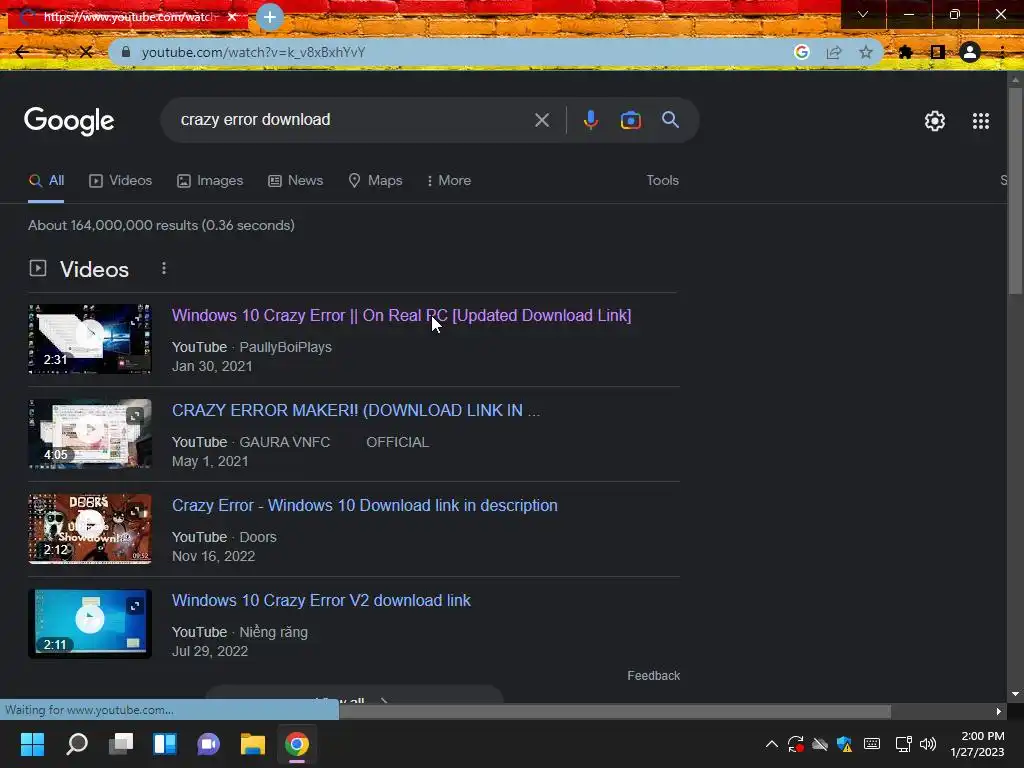Click 'PaullyBoiPlays' channel name text
Viewport: 1024px width, 768px height.
[x=285, y=347]
